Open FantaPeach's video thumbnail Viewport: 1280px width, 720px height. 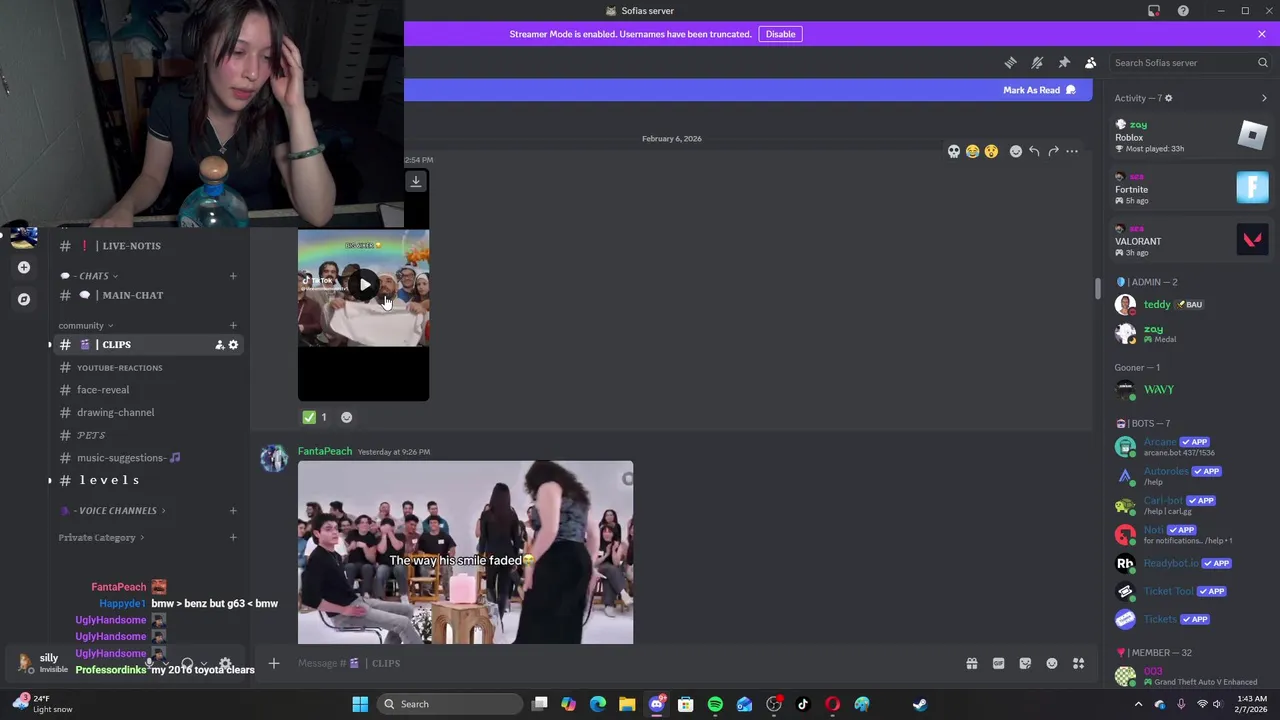465,552
